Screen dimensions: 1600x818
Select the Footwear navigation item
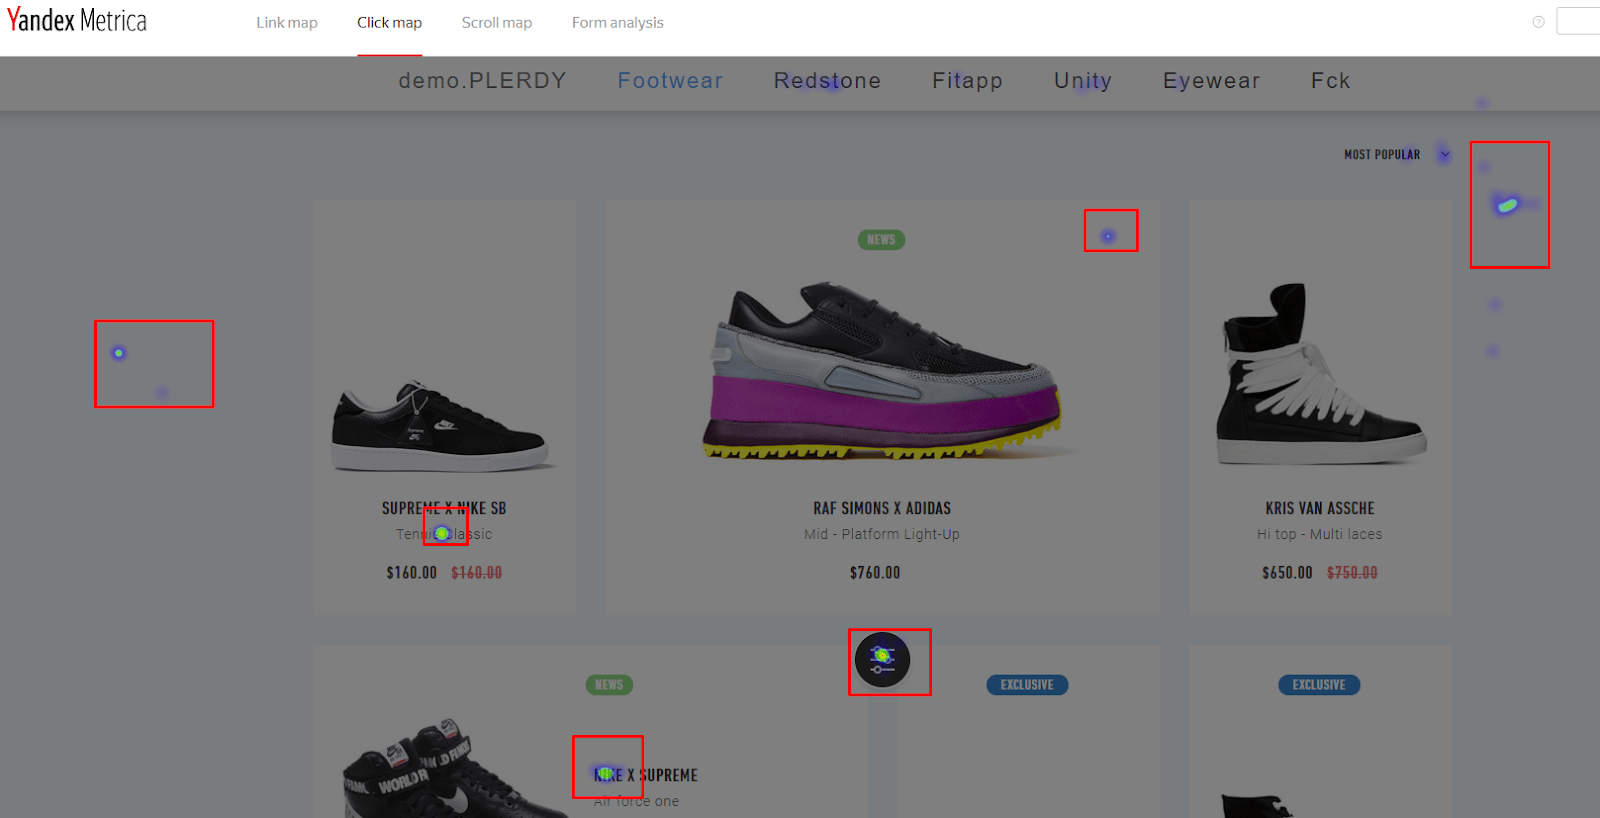click(670, 81)
